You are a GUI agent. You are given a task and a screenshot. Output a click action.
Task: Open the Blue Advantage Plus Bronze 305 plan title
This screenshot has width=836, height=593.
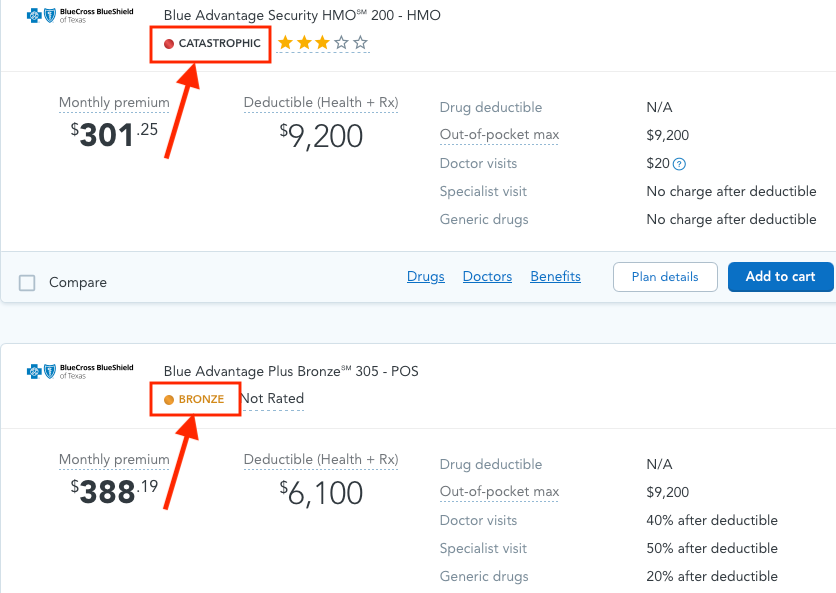(291, 371)
